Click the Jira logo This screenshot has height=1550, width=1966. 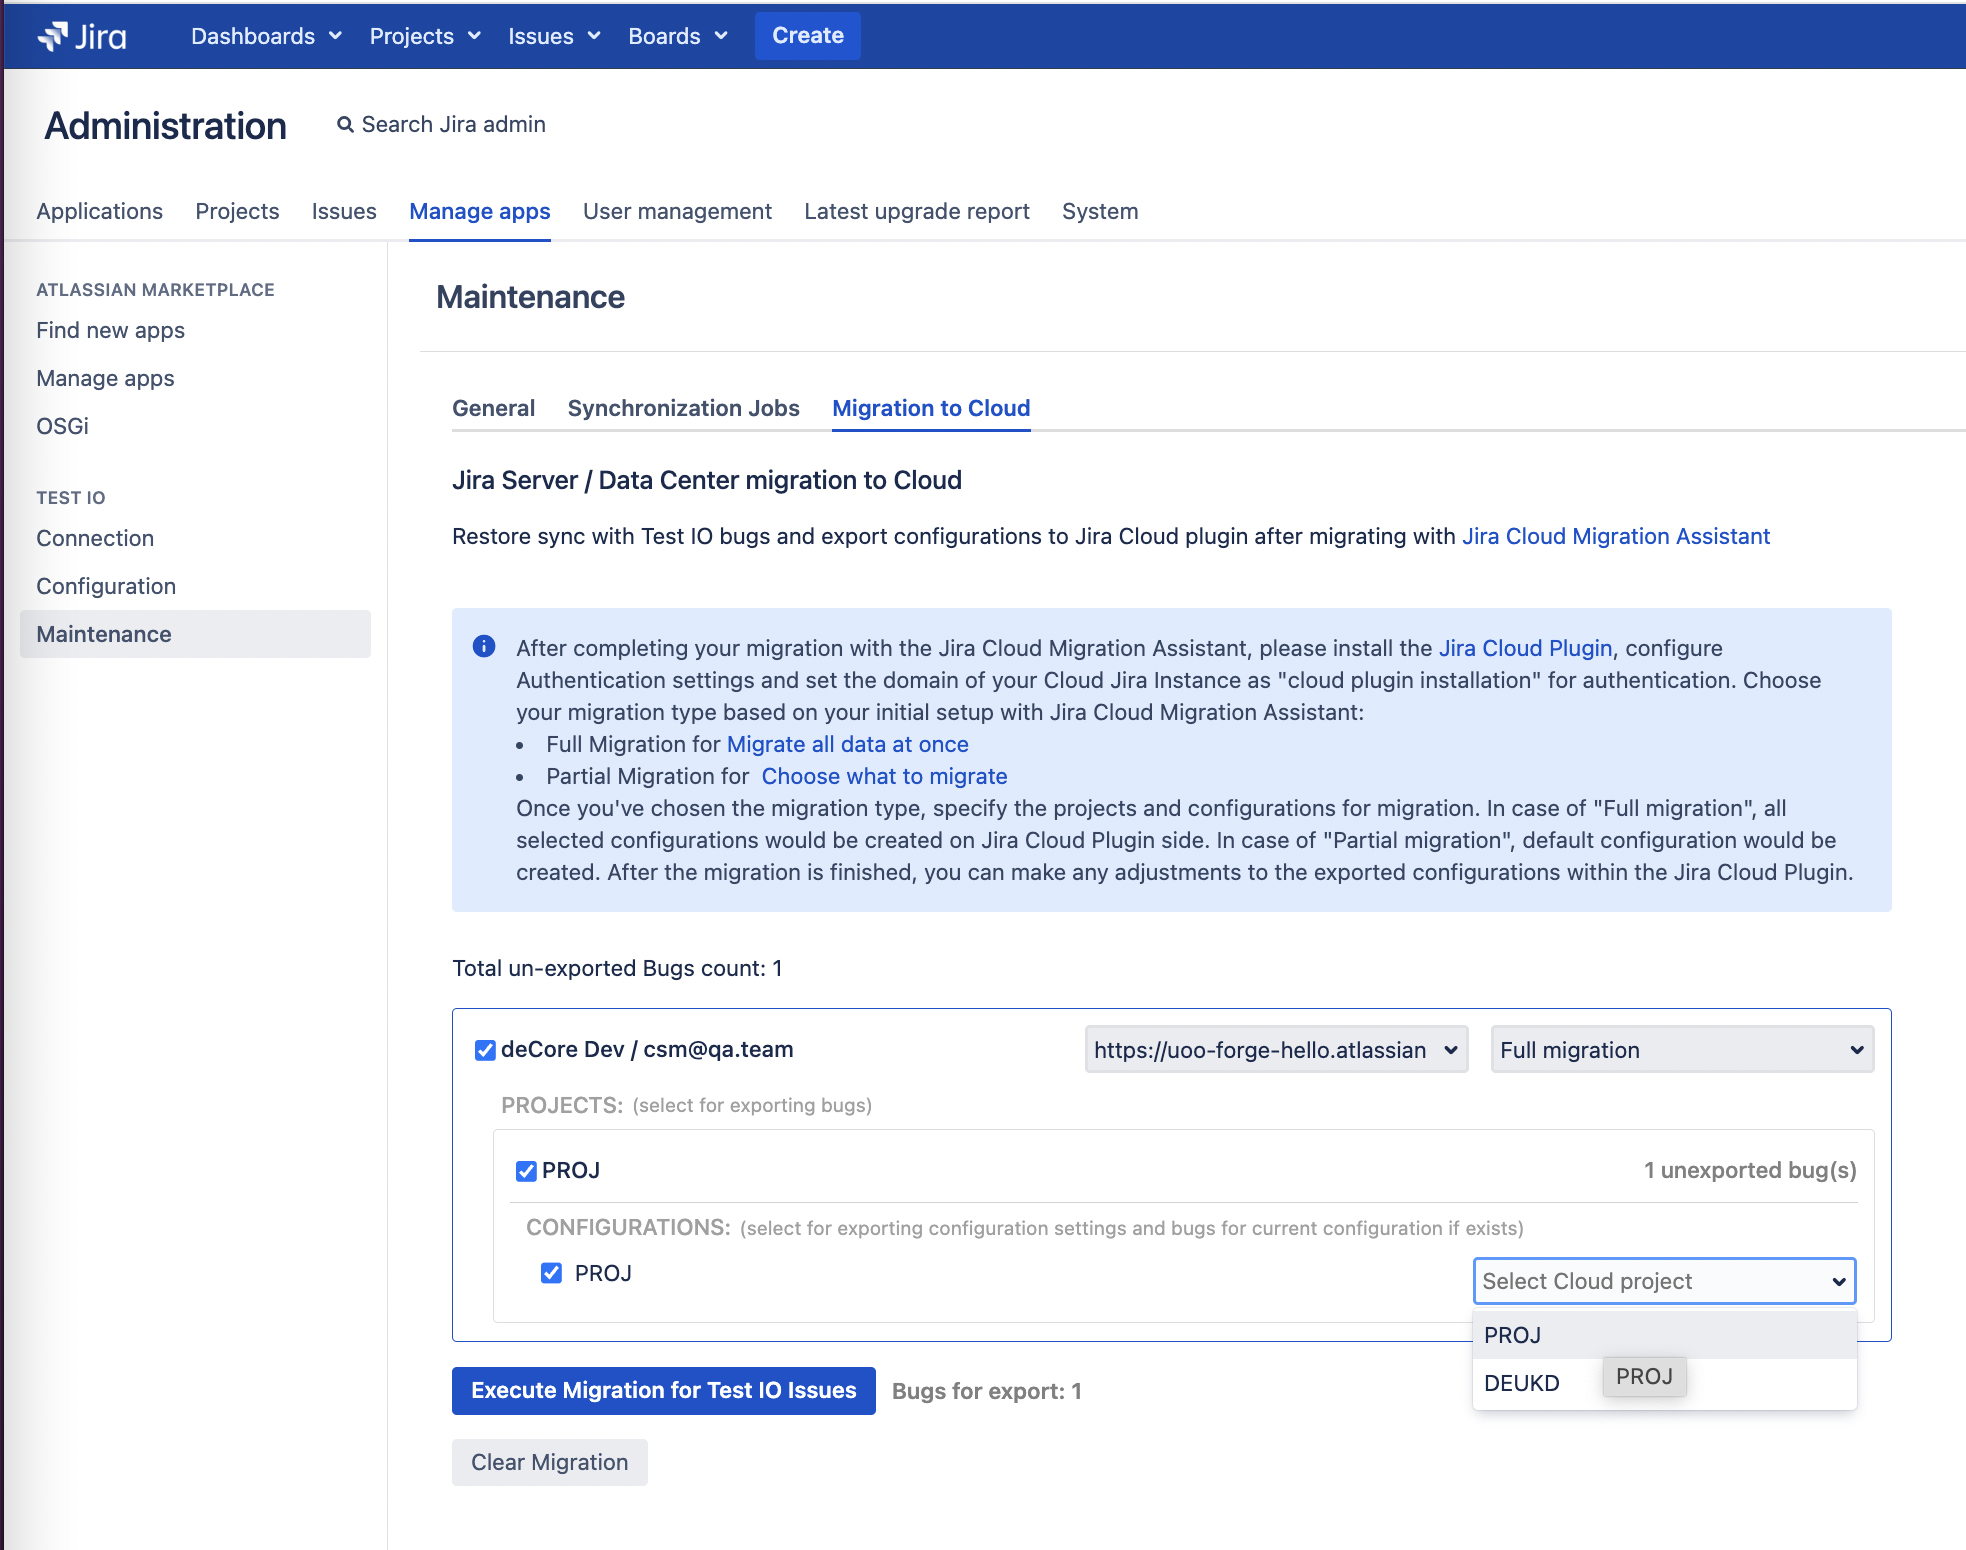[82, 36]
